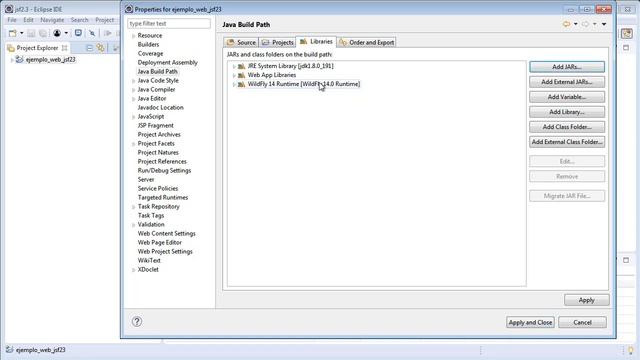Screen dimensions: 640x360
Task: Select Deployment Assembly in properties tree
Action: pyautogui.click(x=167, y=62)
